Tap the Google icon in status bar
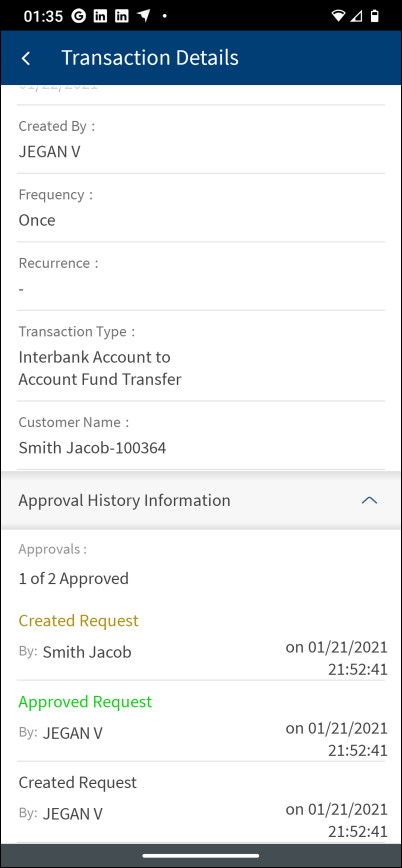The width and height of the screenshot is (402, 868). tap(79, 16)
